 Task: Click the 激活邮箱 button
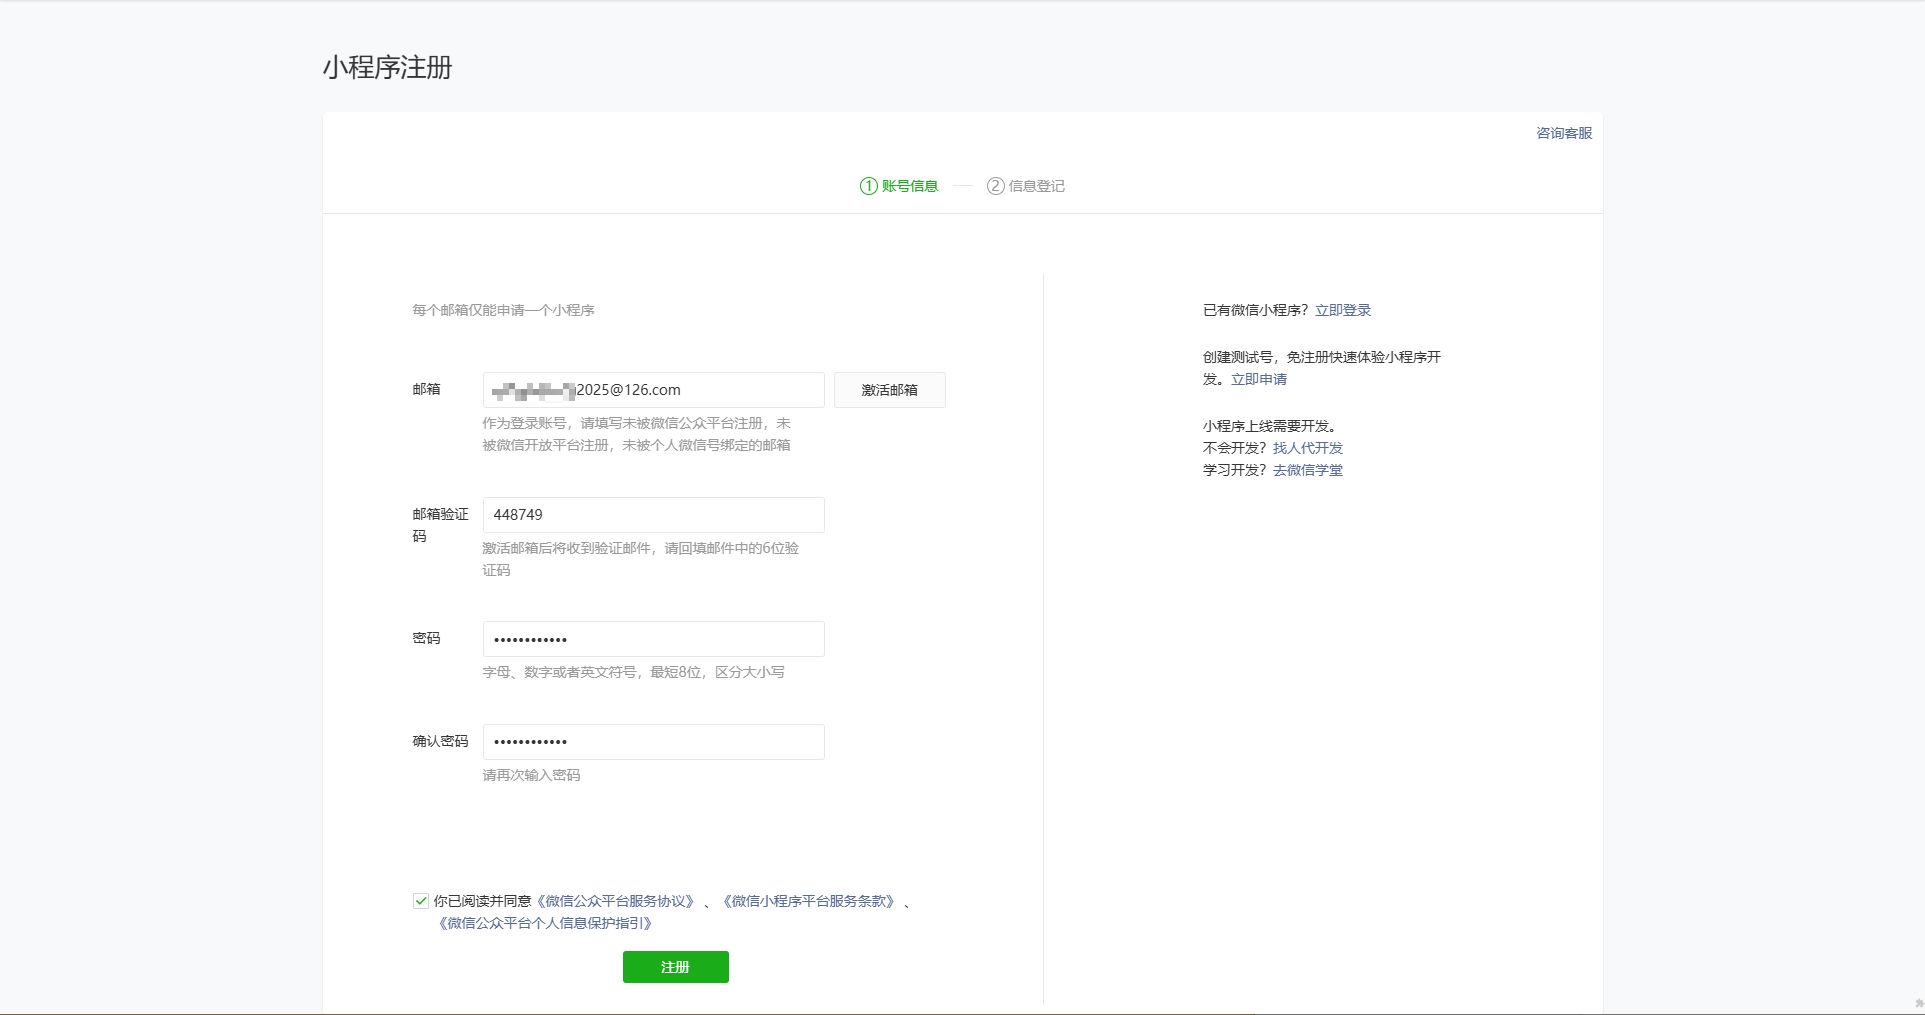click(889, 390)
